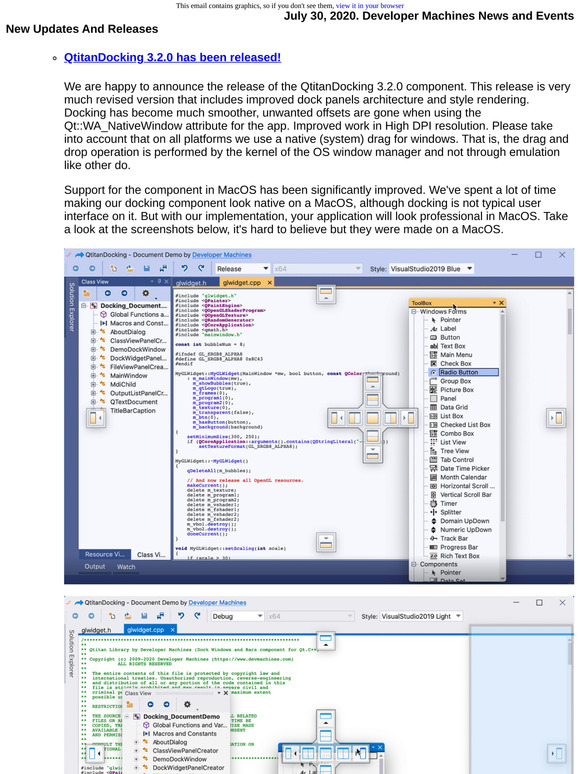This screenshot has width=580, height=774.
Task: Click the redo icon in Blue-style toolbar
Action: pos(201,269)
